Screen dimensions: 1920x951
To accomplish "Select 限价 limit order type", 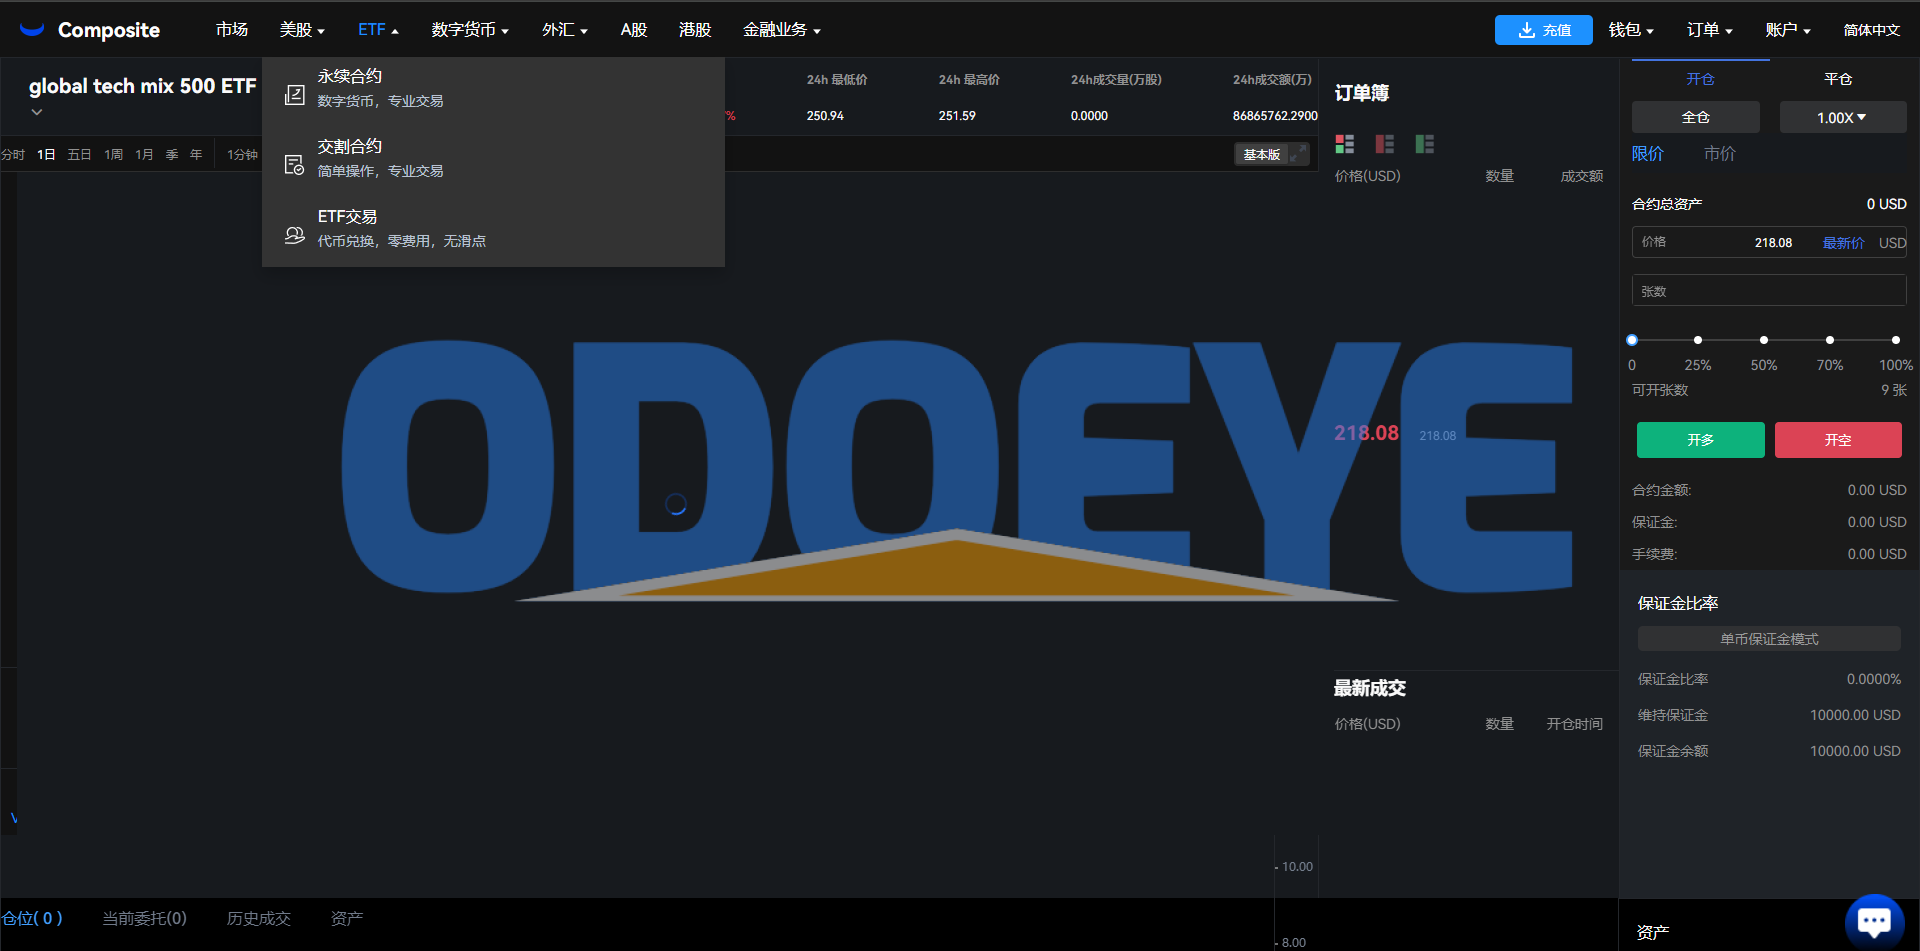I will pyautogui.click(x=1648, y=153).
